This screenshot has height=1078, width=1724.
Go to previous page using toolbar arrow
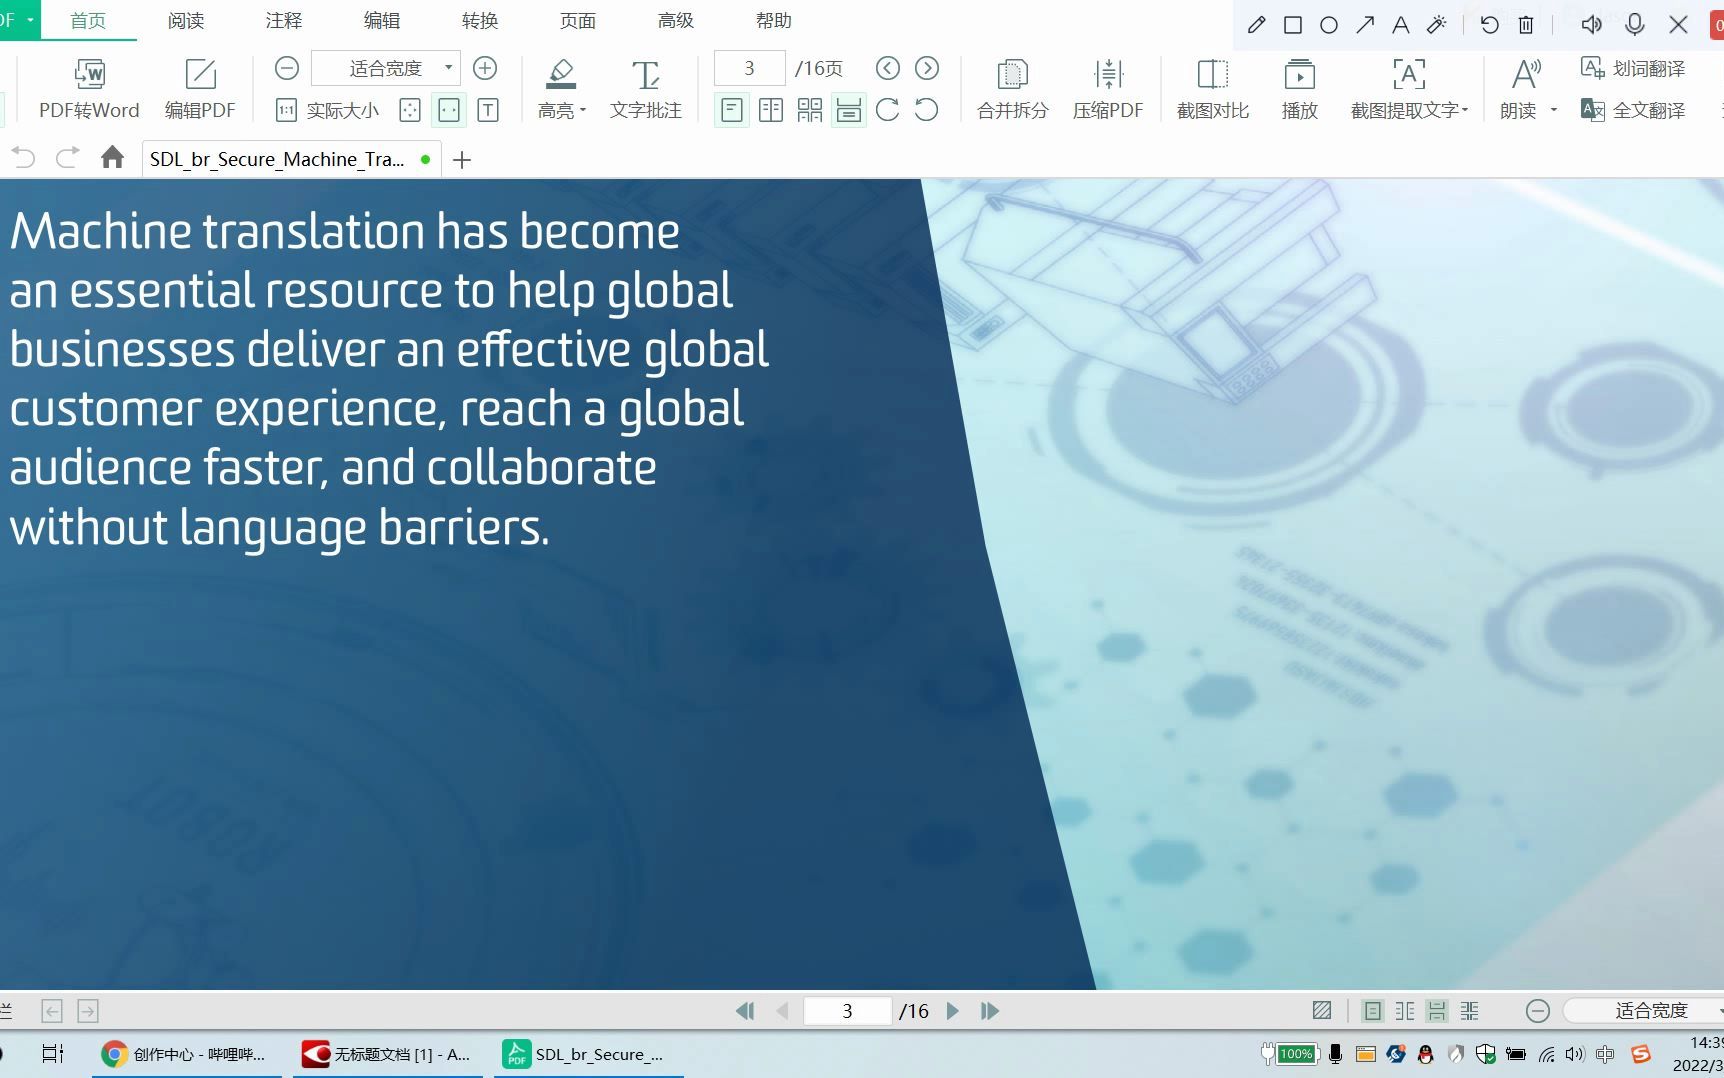pos(888,68)
